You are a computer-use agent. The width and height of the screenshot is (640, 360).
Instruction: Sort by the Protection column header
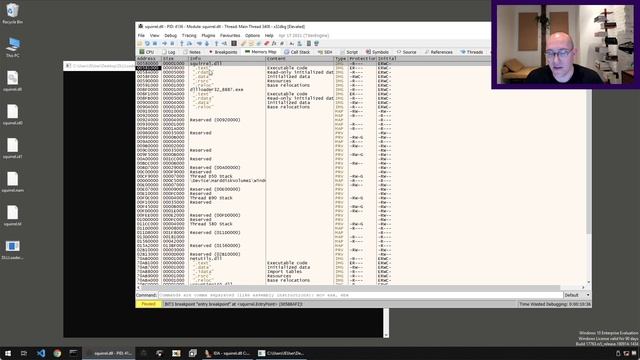(x=362, y=59)
